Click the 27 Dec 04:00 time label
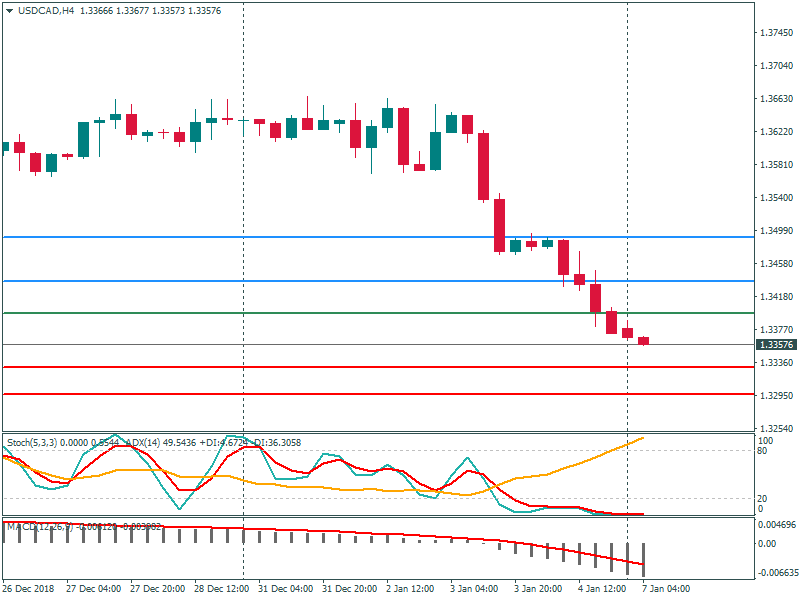Screen dimensions: 800x600 click(x=93, y=589)
